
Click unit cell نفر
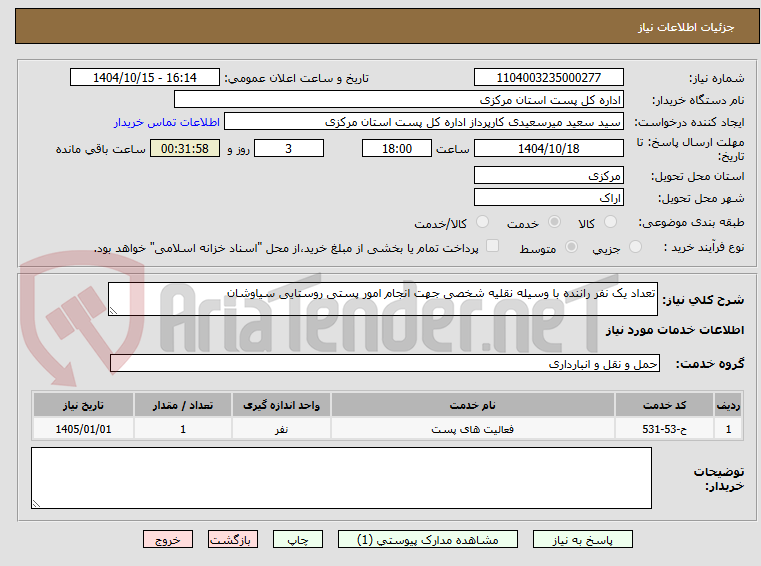281,429
